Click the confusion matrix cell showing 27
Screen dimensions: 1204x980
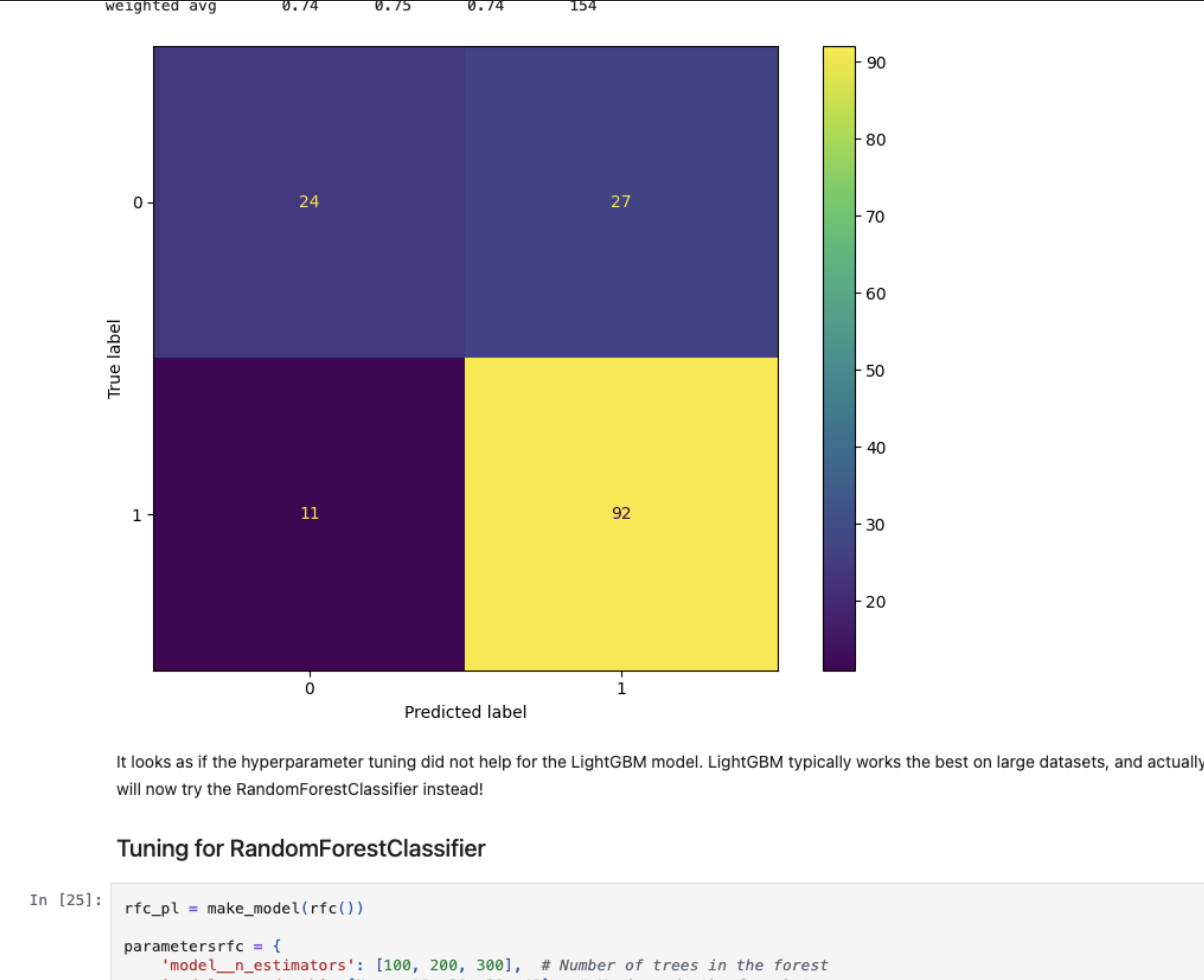pyautogui.click(x=621, y=202)
